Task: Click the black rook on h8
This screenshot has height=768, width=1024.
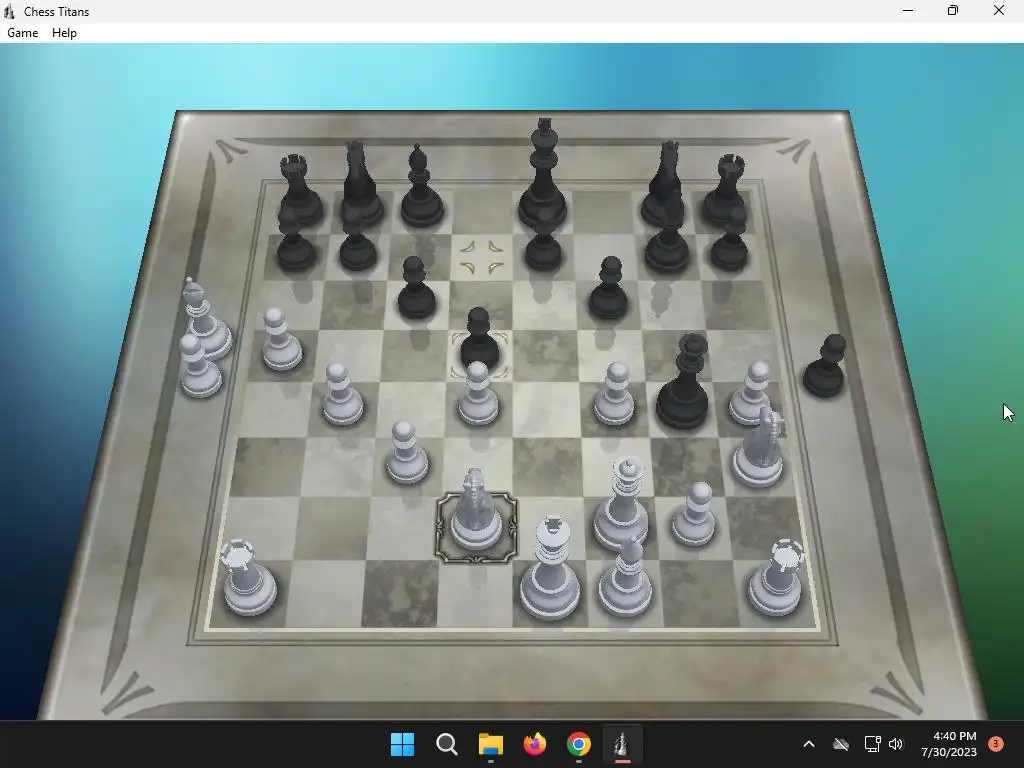Action: coord(726,189)
